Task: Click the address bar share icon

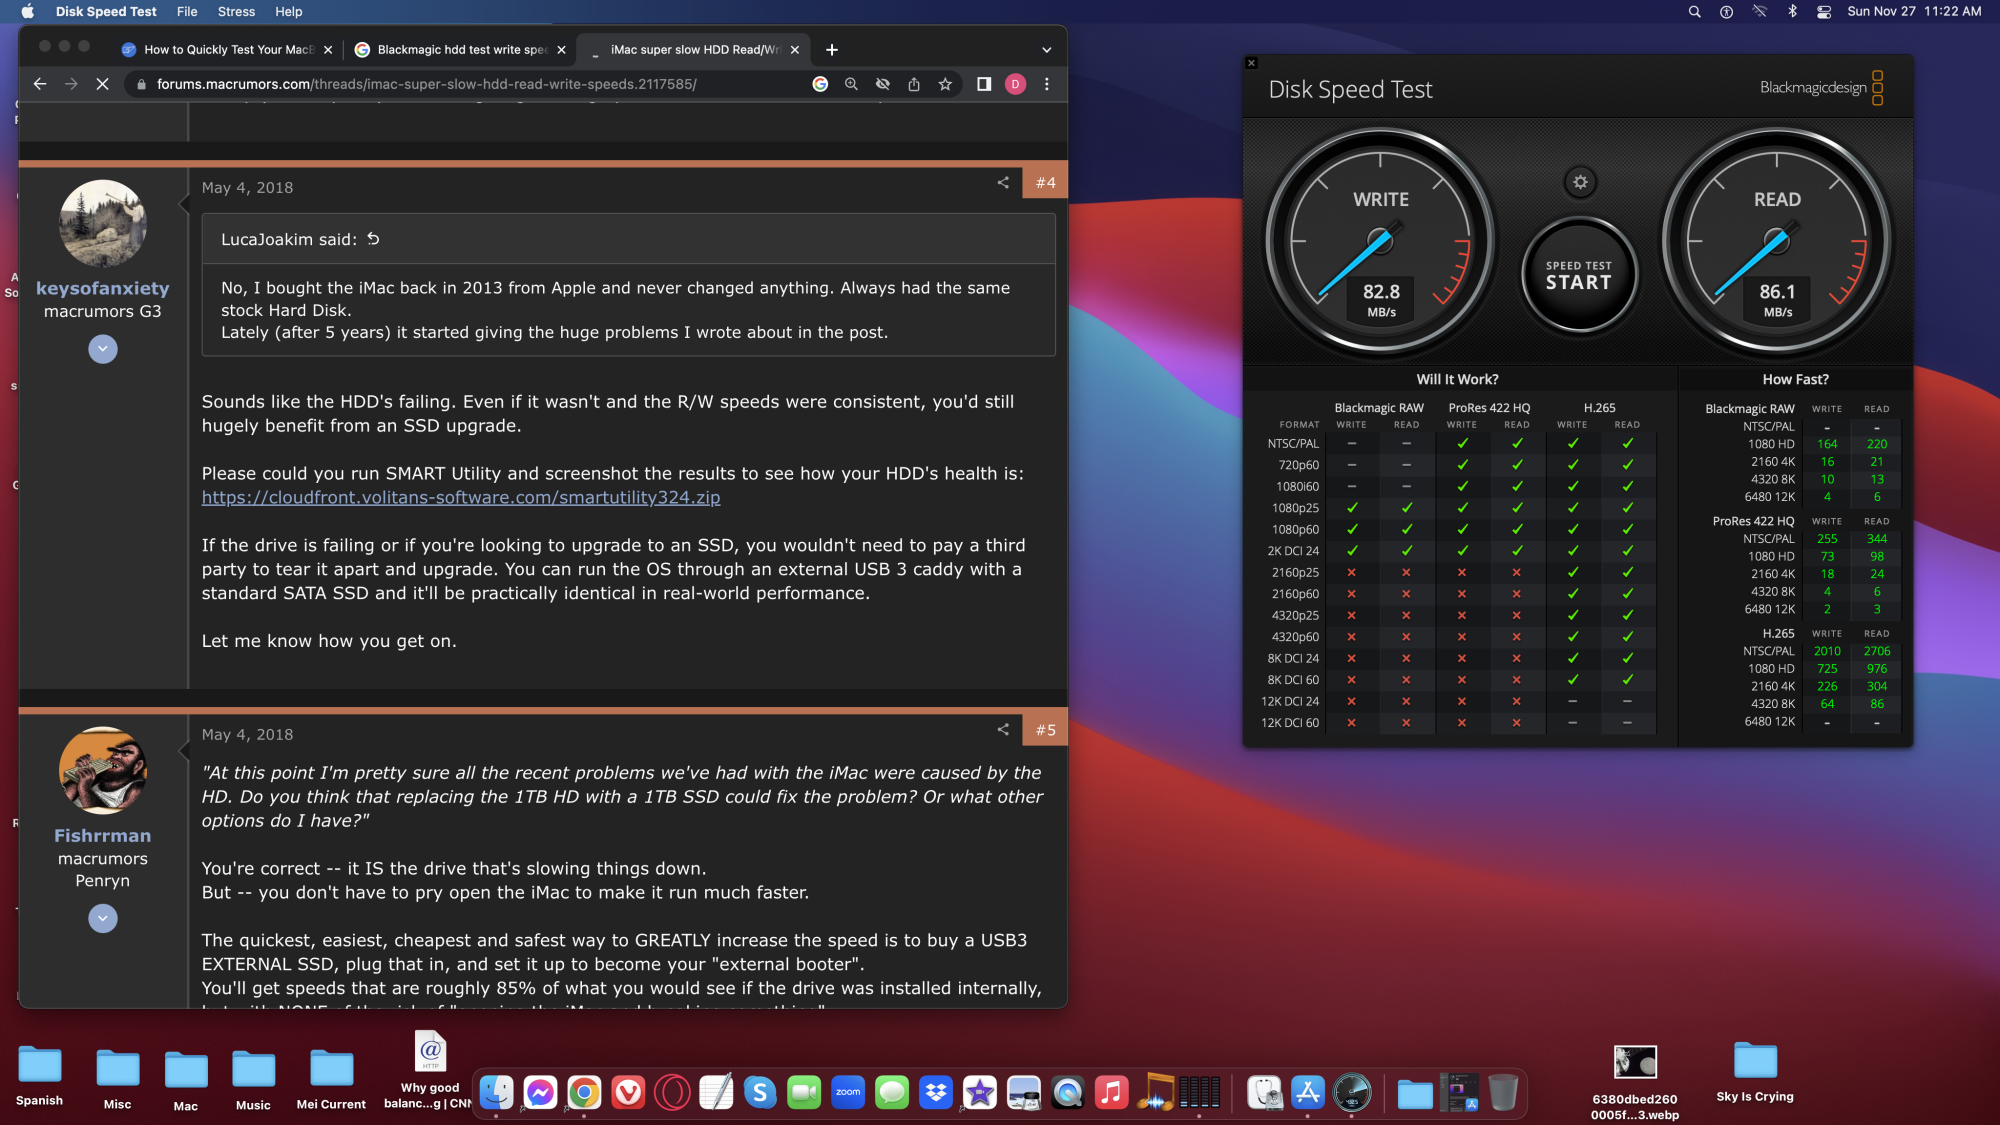Action: pos(914,84)
